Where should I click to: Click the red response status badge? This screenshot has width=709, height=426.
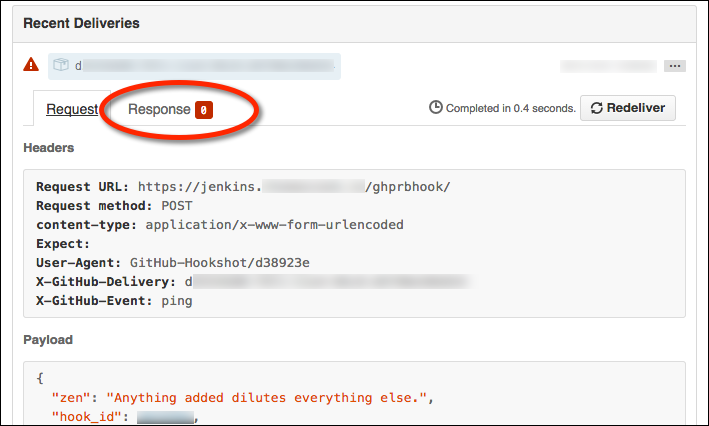pyautogui.click(x=203, y=110)
